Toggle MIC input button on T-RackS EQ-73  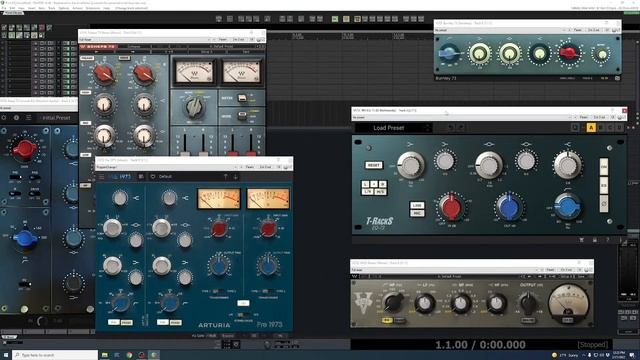point(417,213)
